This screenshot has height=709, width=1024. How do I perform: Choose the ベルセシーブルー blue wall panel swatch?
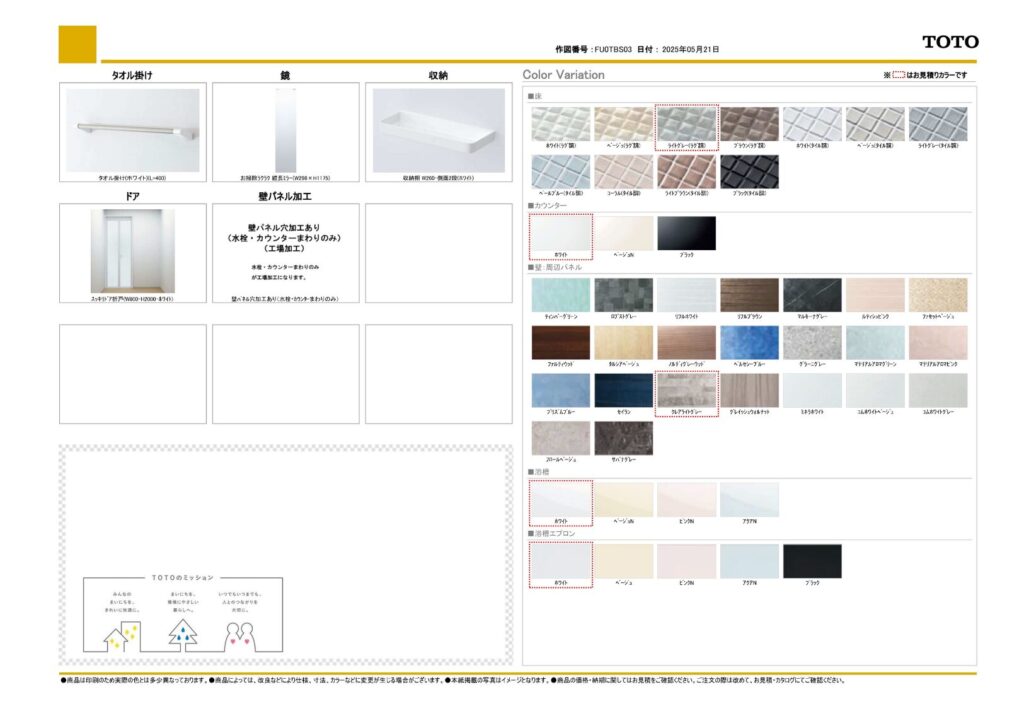pyautogui.click(x=749, y=342)
